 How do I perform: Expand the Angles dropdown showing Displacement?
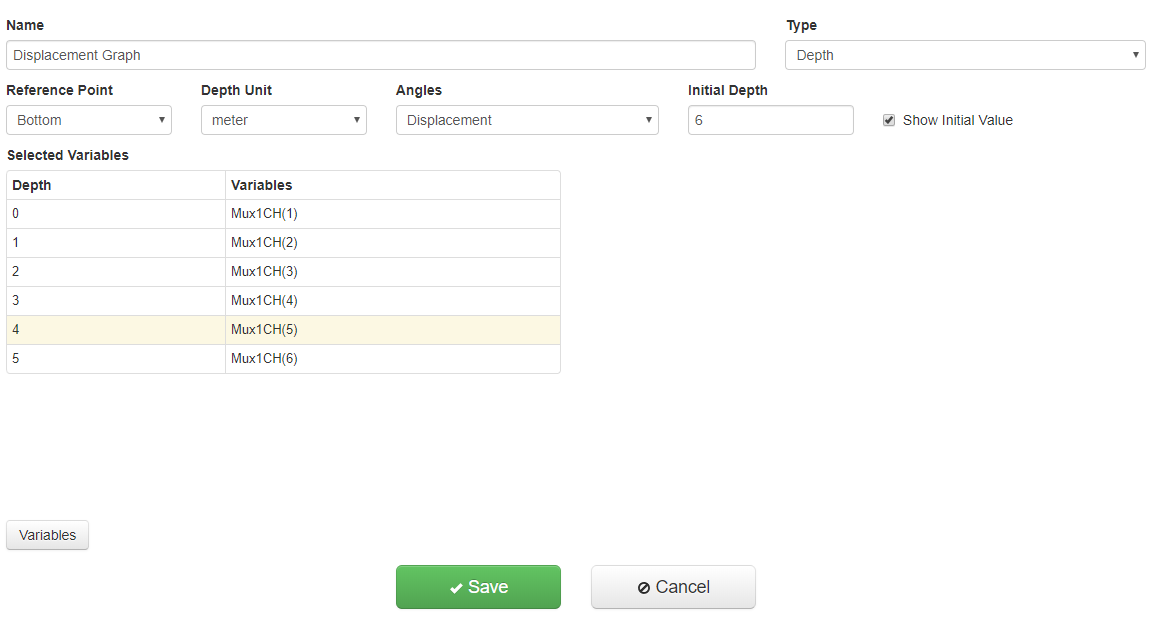pos(527,120)
